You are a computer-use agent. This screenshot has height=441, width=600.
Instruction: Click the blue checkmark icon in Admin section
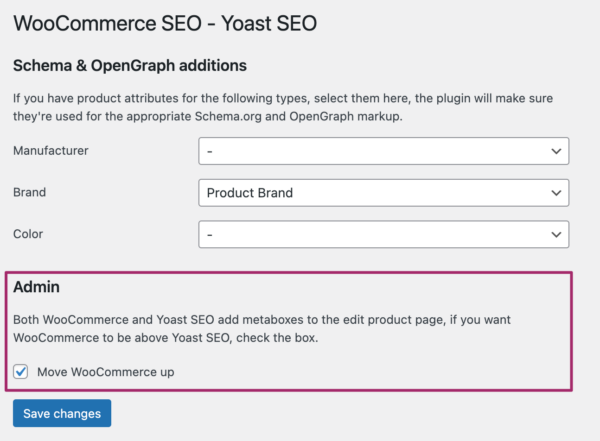tap(21, 372)
